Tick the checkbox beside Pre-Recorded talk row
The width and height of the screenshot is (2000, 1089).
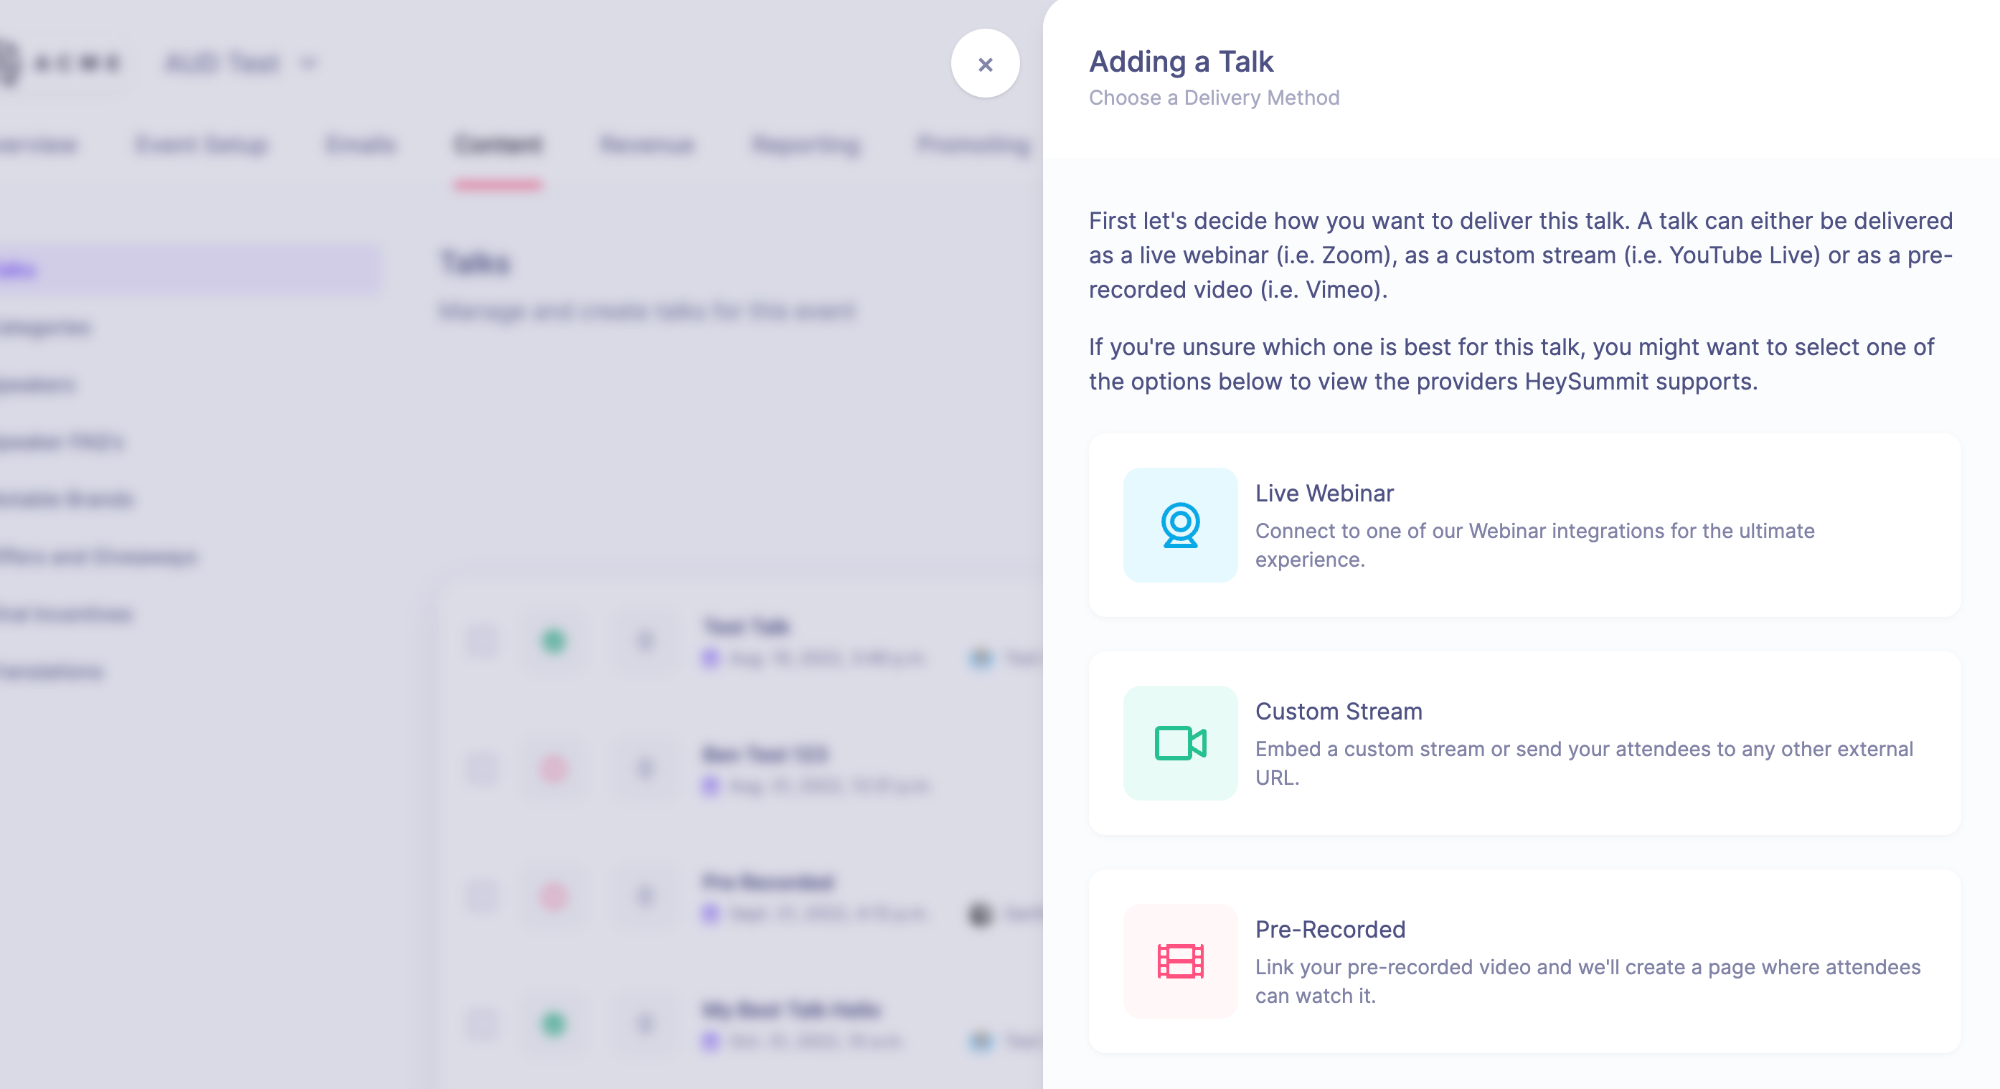click(x=482, y=896)
